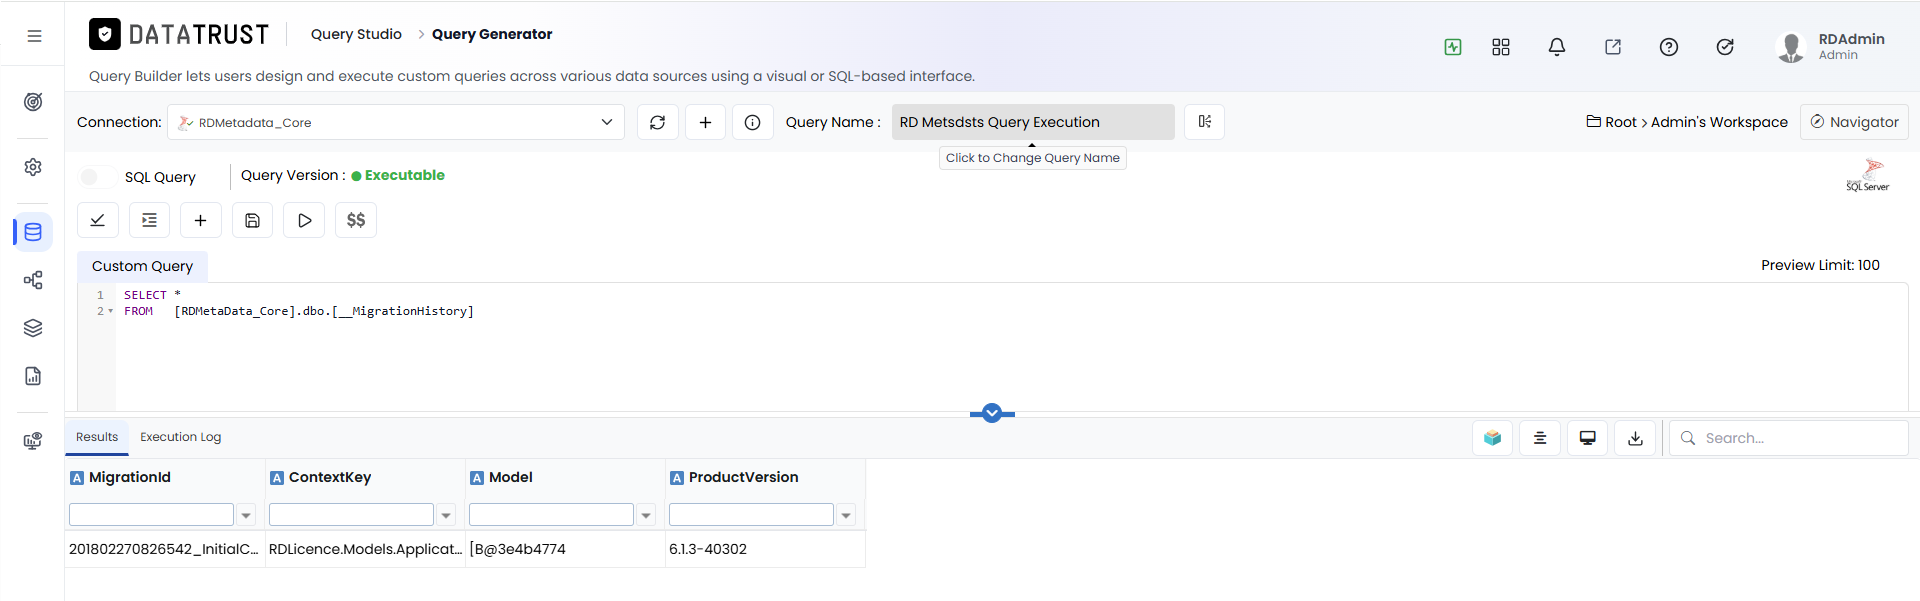The image size is (1920, 601).
Task: Click the MigrationId filter text box
Action: click(x=151, y=515)
